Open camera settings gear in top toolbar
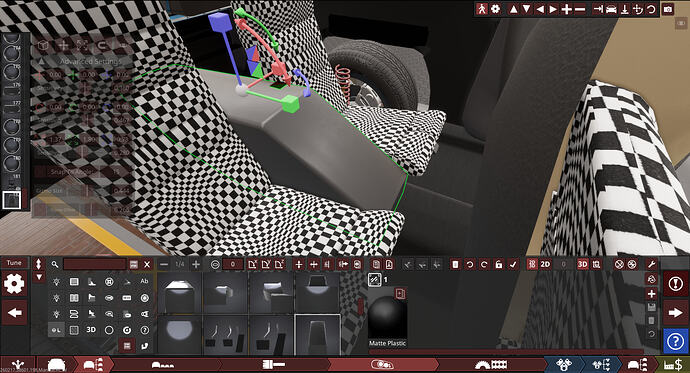 coord(495,9)
